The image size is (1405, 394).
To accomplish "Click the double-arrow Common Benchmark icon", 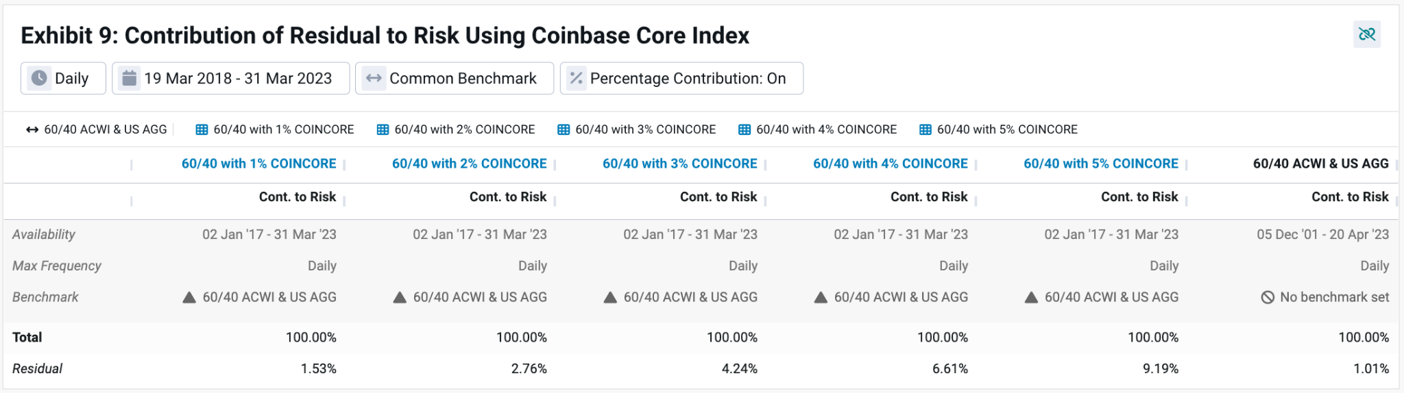I will [x=374, y=78].
